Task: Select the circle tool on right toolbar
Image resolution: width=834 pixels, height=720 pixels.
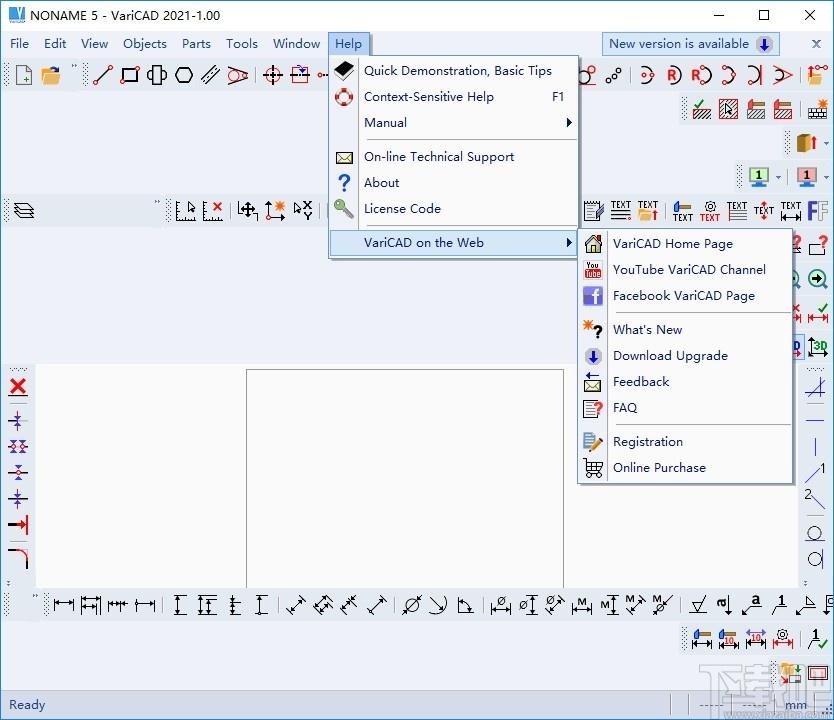Action: pos(815,533)
